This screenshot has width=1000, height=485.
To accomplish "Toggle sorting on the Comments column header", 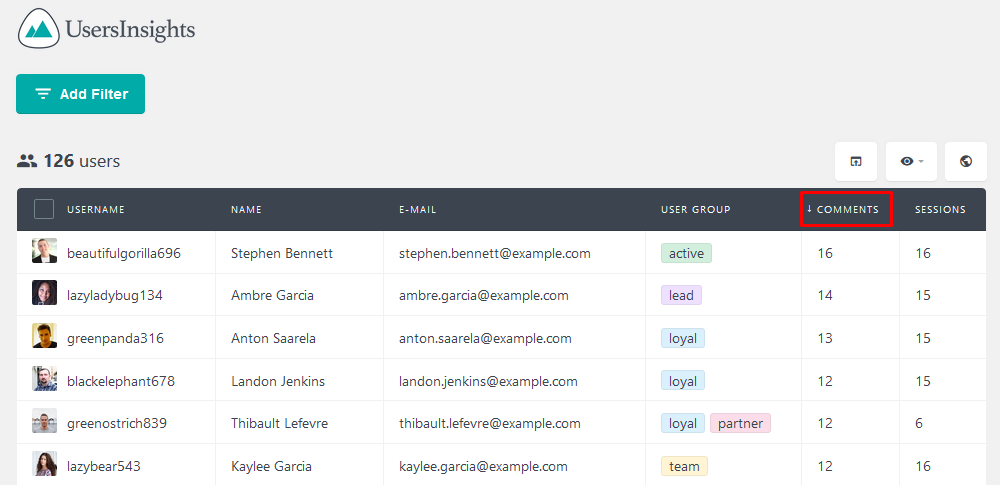I will pyautogui.click(x=846, y=209).
